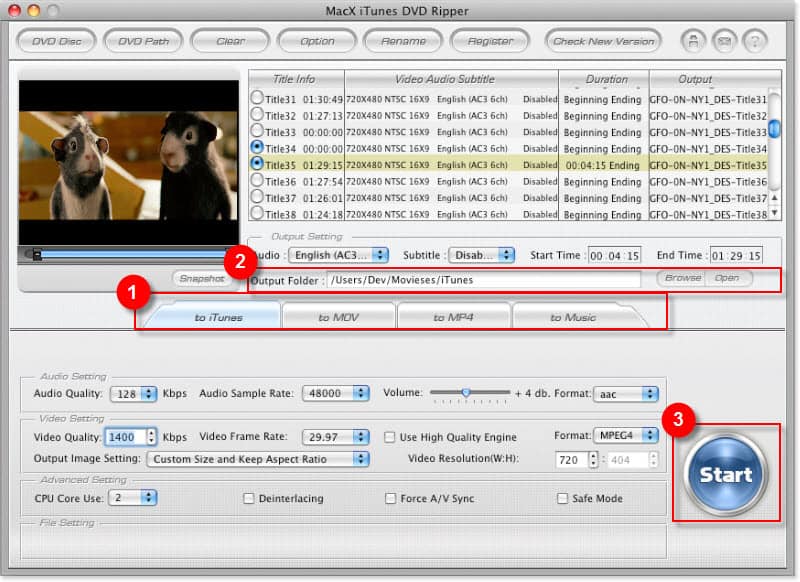Browse for an output folder
The image size is (800, 582).
(x=681, y=279)
